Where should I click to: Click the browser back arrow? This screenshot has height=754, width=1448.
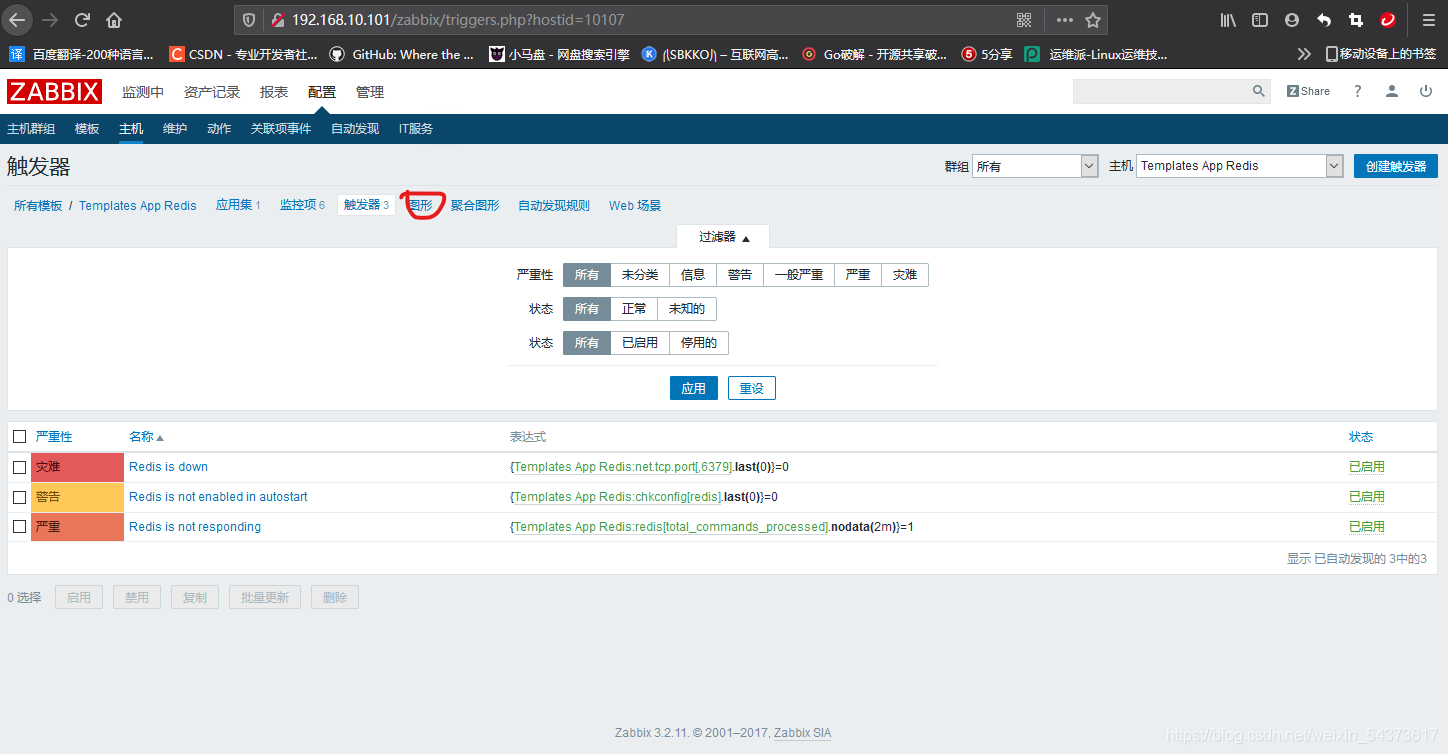[x=18, y=20]
